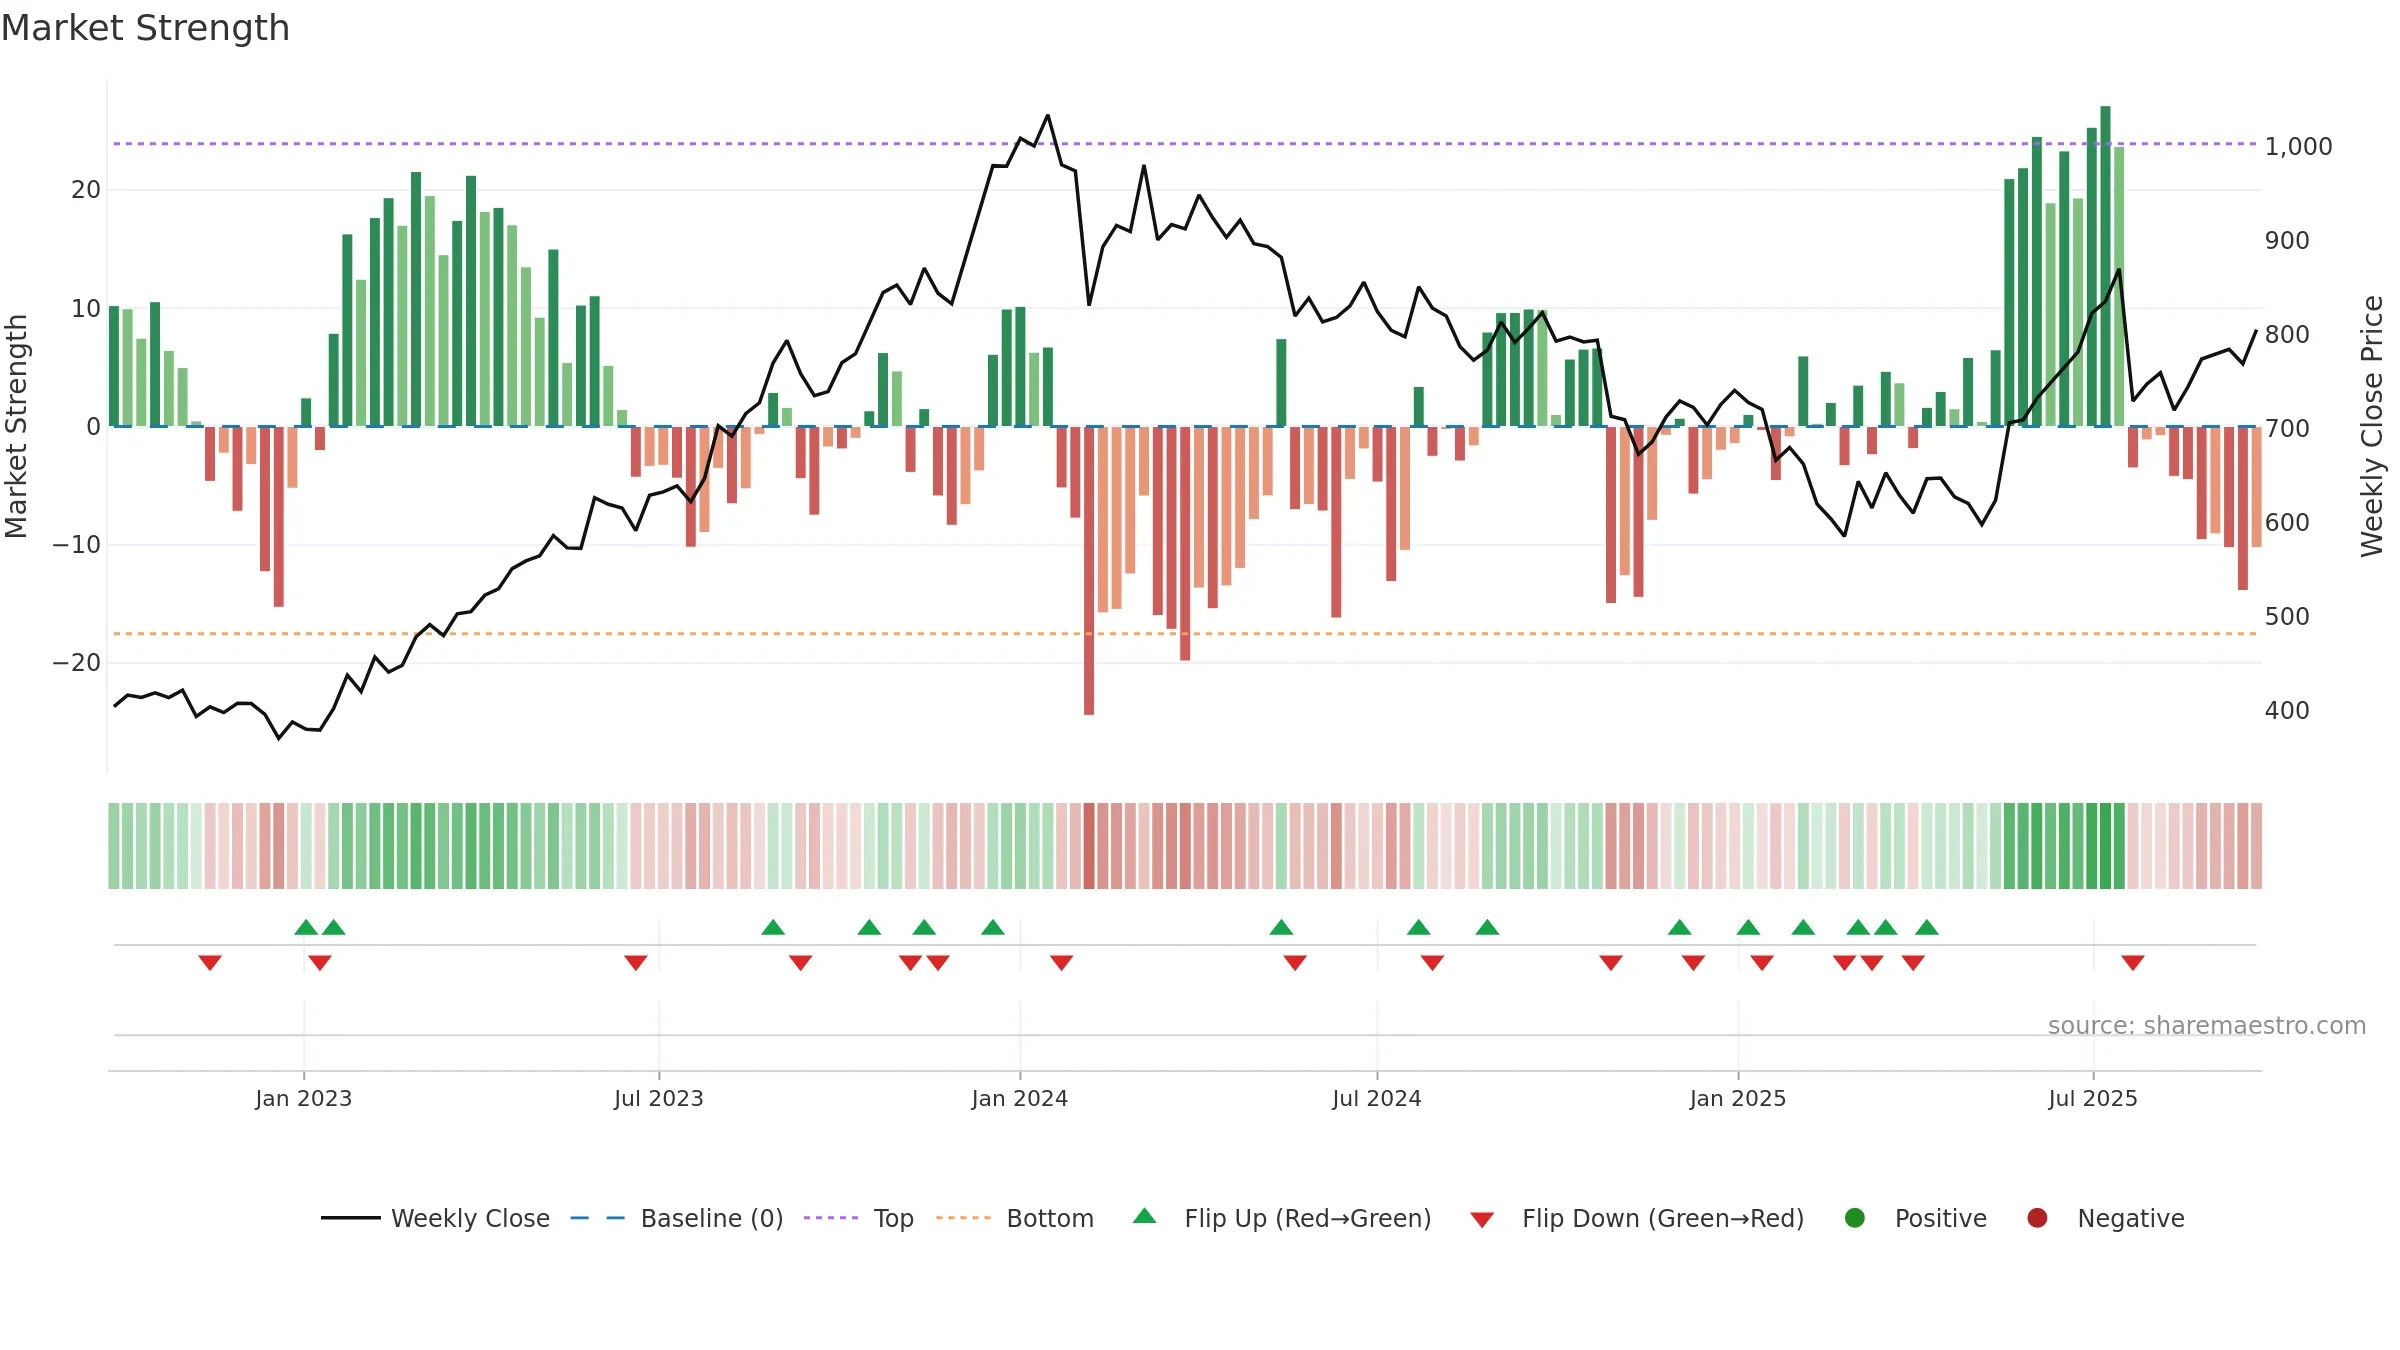Click the green Positive circle swatch
Viewport: 2400px width, 1350px height.
click(x=1855, y=1218)
